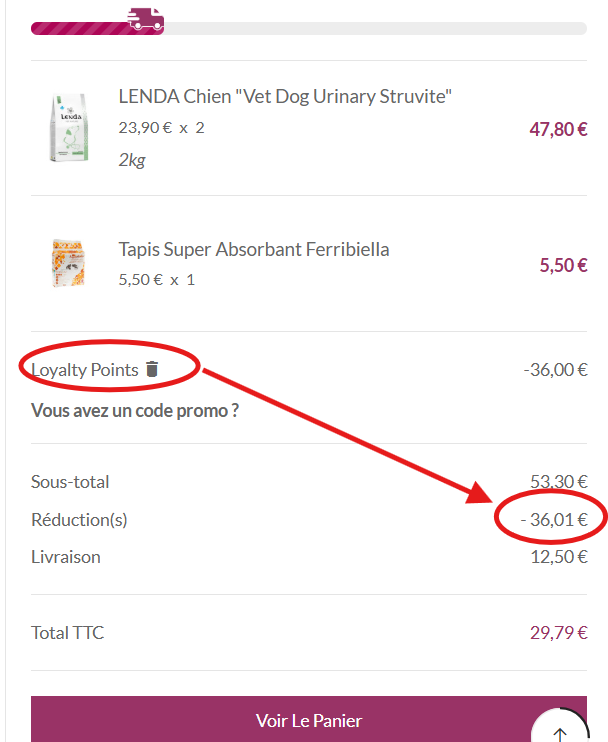Click the -36,00 € loyalty discount amount
608x742 pixels.
(555, 370)
